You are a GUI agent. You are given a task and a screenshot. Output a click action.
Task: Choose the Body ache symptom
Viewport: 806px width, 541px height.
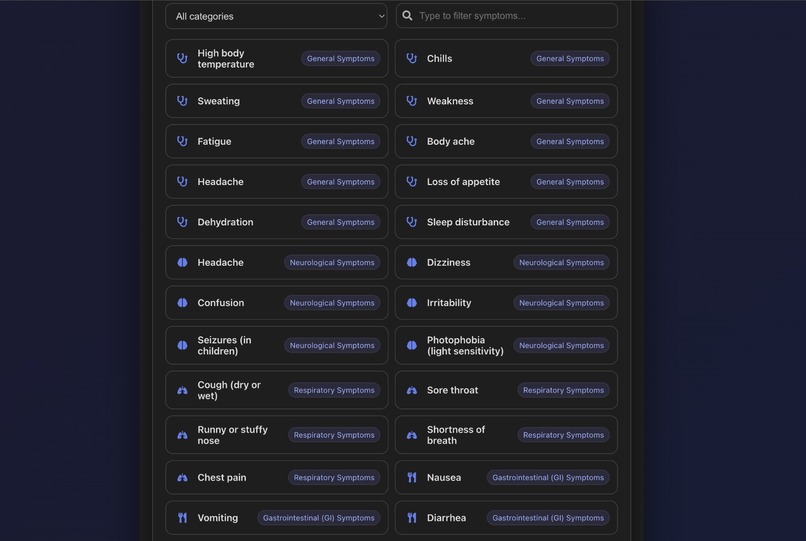point(506,141)
